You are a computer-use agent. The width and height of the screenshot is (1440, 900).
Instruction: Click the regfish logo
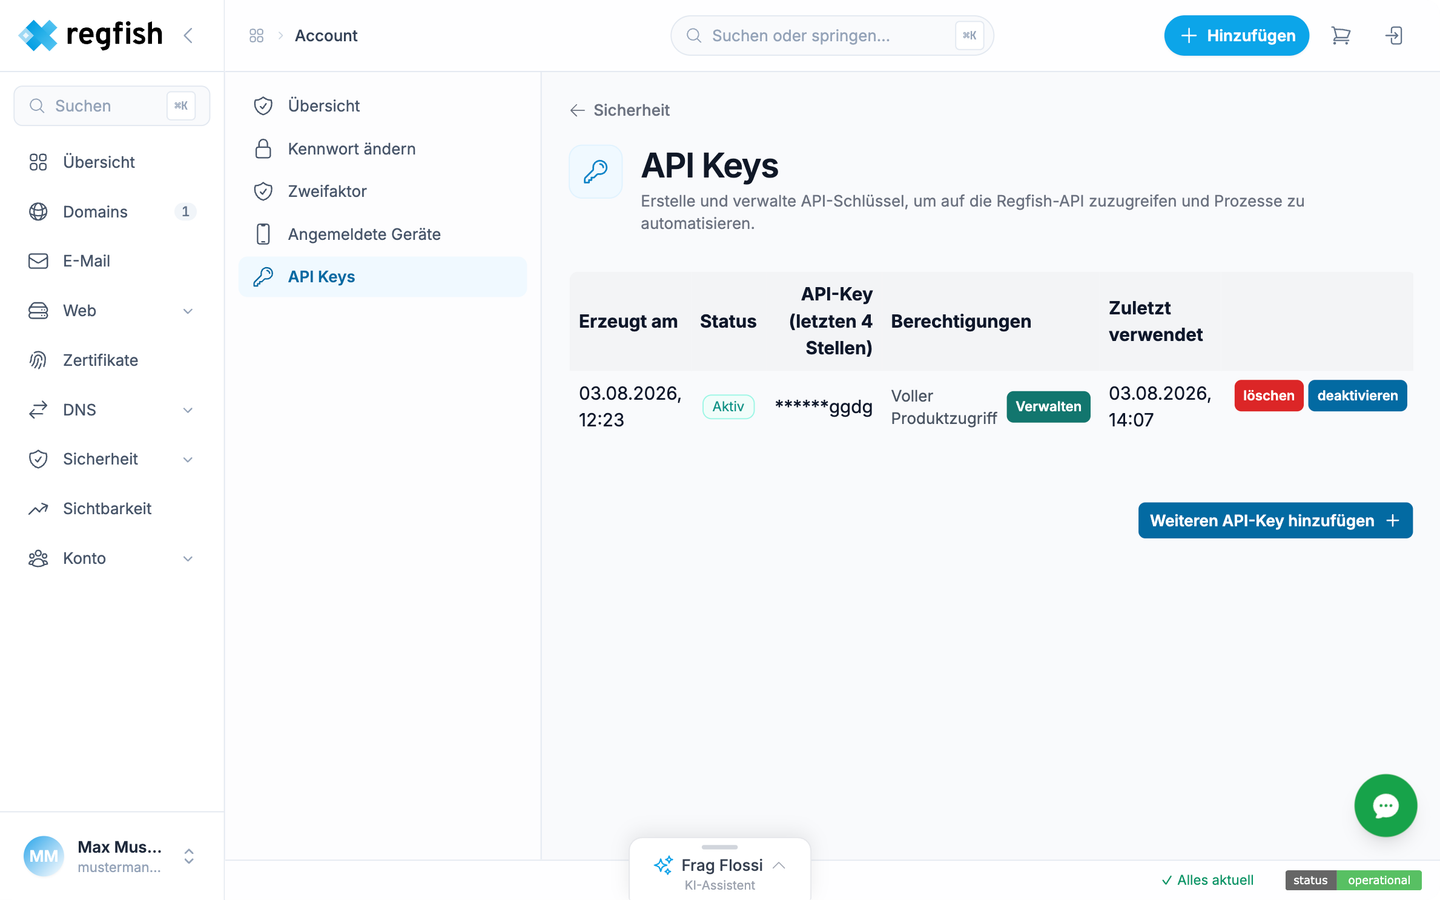pos(91,35)
